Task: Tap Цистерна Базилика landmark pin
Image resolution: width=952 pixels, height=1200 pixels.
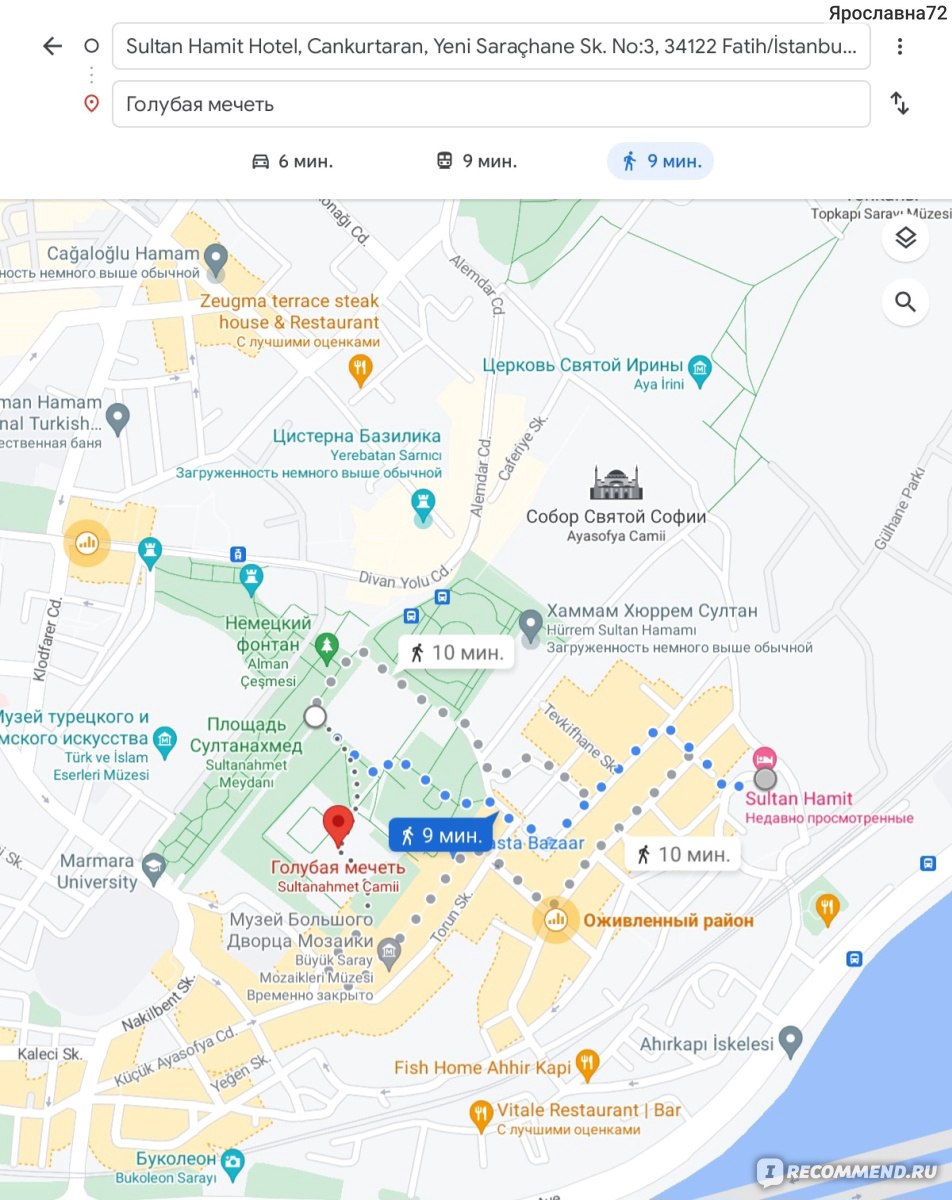Action: tap(424, 505)
